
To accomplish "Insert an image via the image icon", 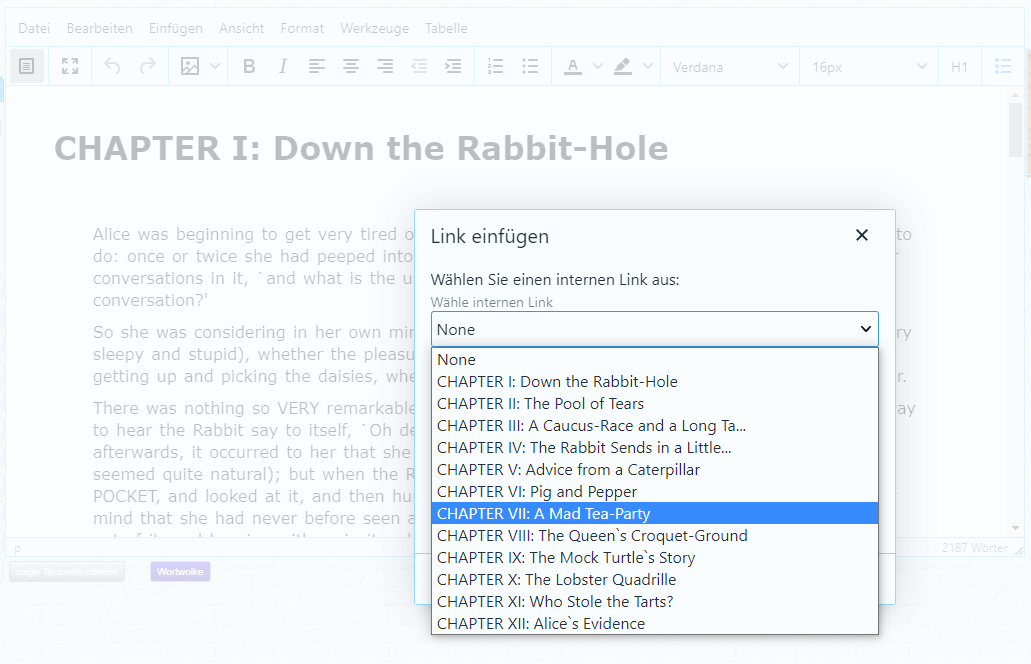I will [x=190, y=66].
